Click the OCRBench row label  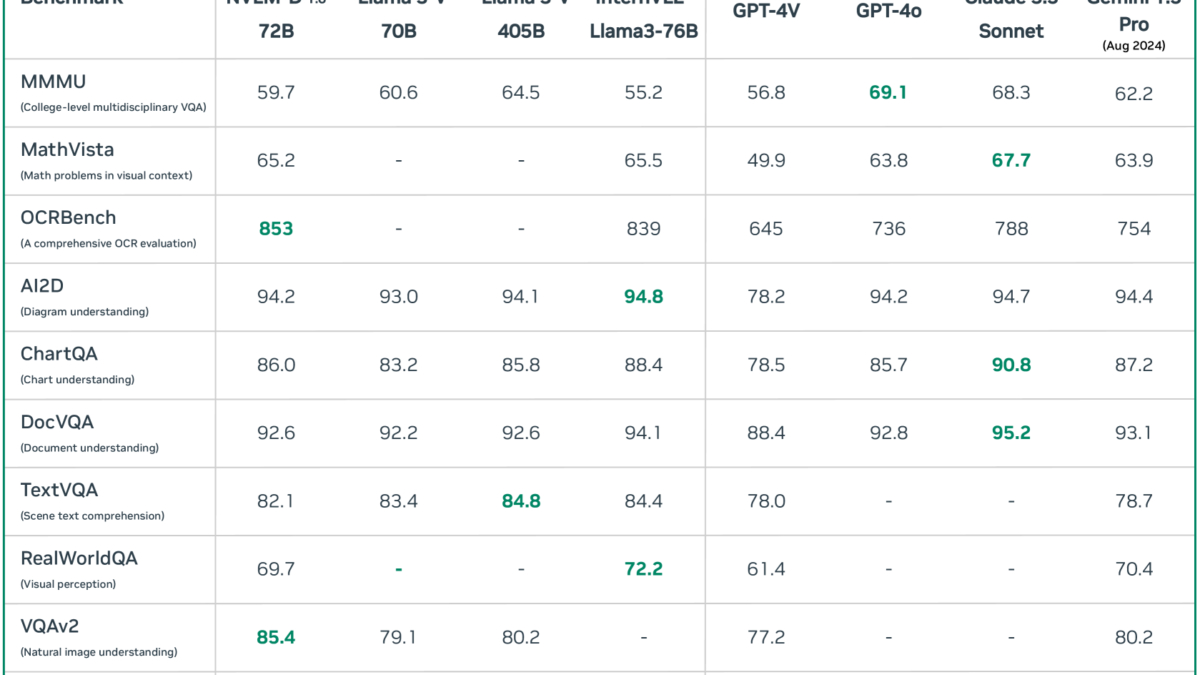pyautogui.click(x=68, y=218)
